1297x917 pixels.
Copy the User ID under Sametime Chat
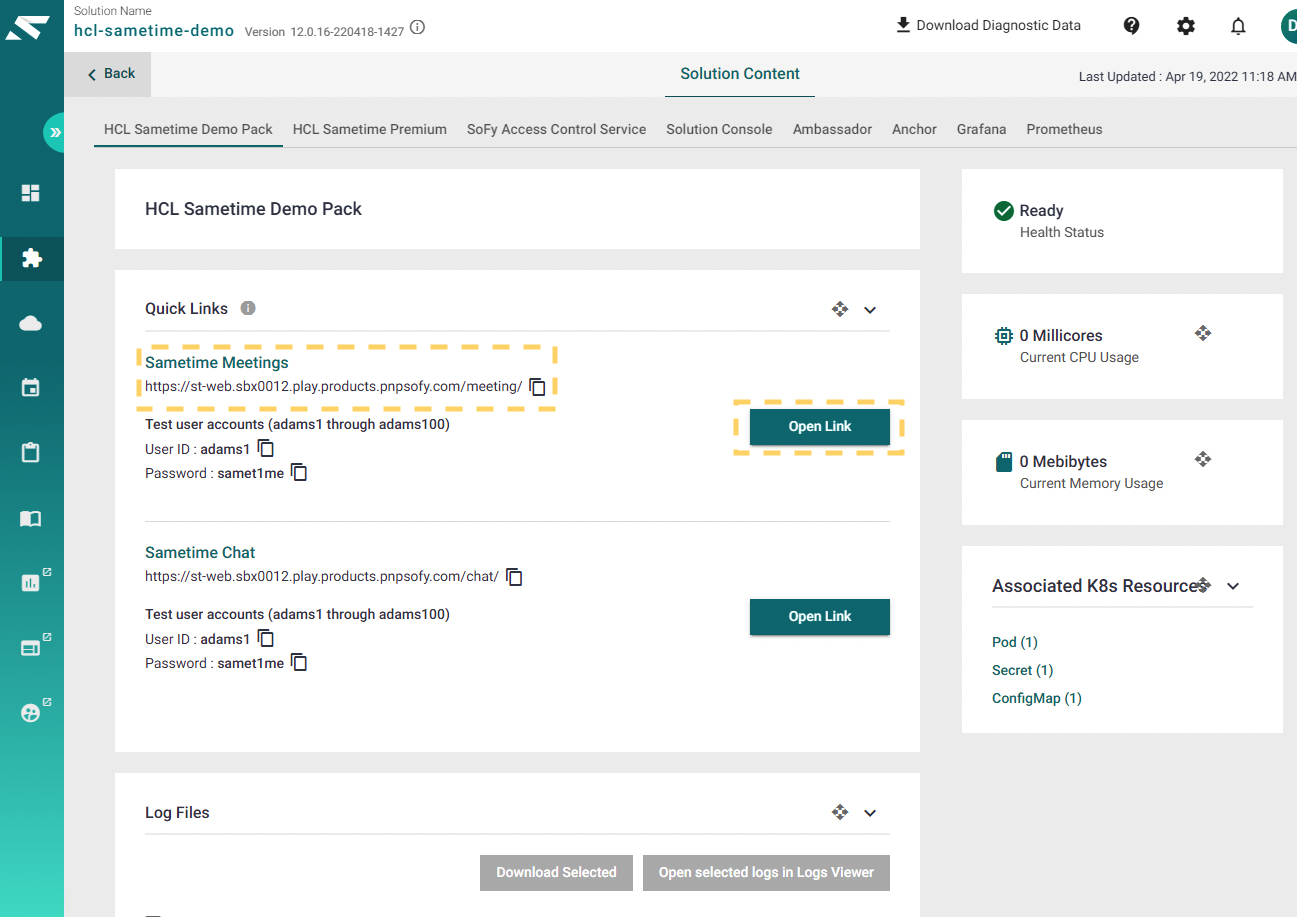click(x=266, y=639)
